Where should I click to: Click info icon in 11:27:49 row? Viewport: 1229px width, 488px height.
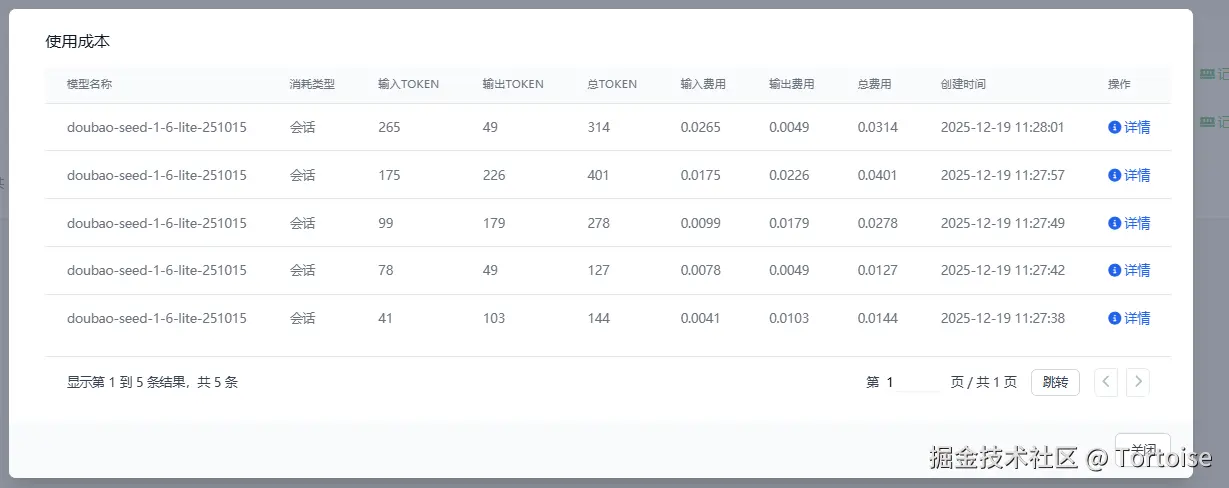coord(1114,223)
